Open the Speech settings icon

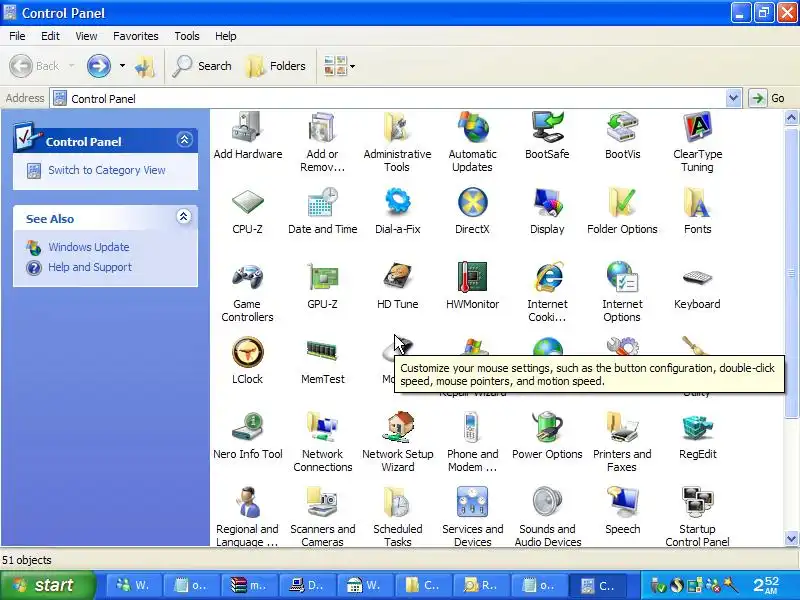coord(622,510)
